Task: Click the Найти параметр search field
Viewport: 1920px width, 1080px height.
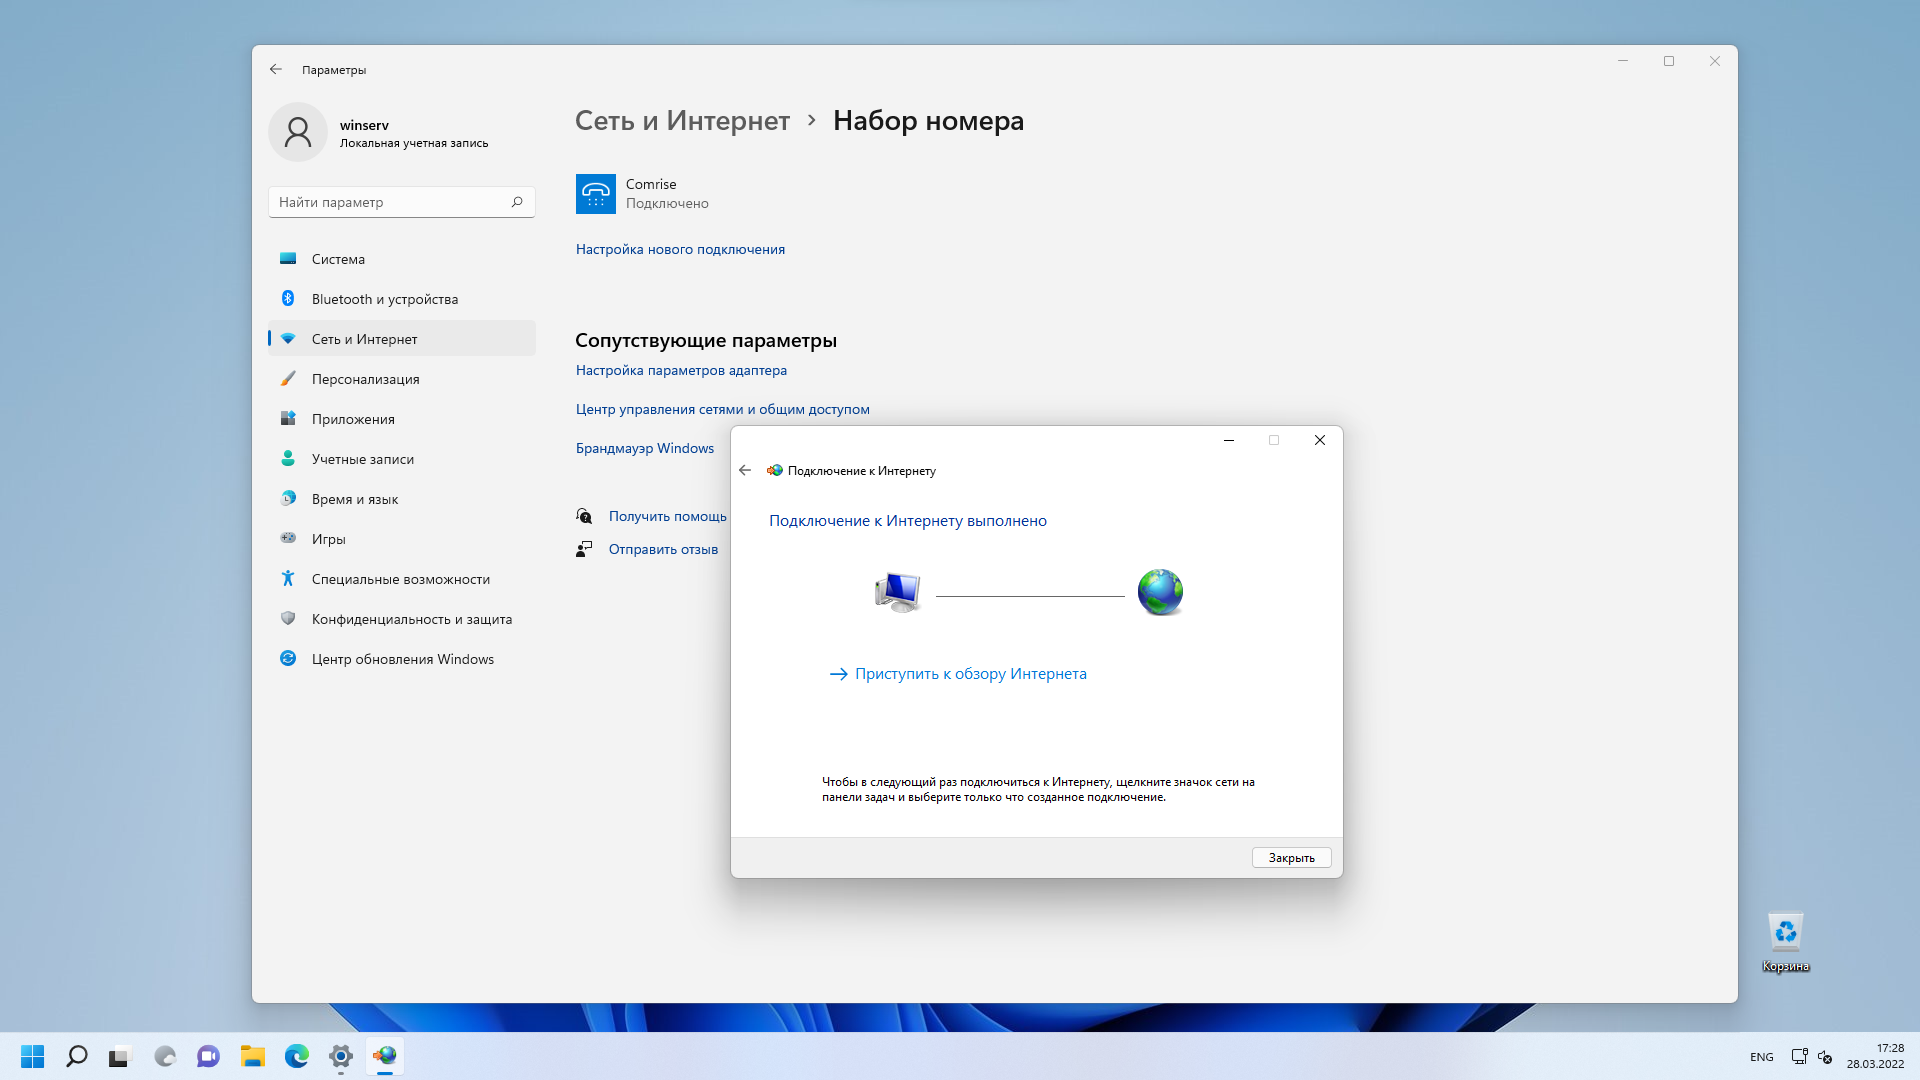Action: click(400, 201)
